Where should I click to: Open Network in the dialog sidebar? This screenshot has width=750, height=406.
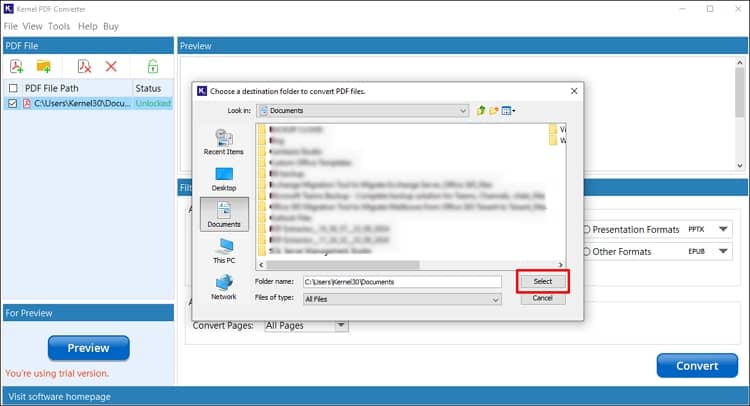[224, 287]
